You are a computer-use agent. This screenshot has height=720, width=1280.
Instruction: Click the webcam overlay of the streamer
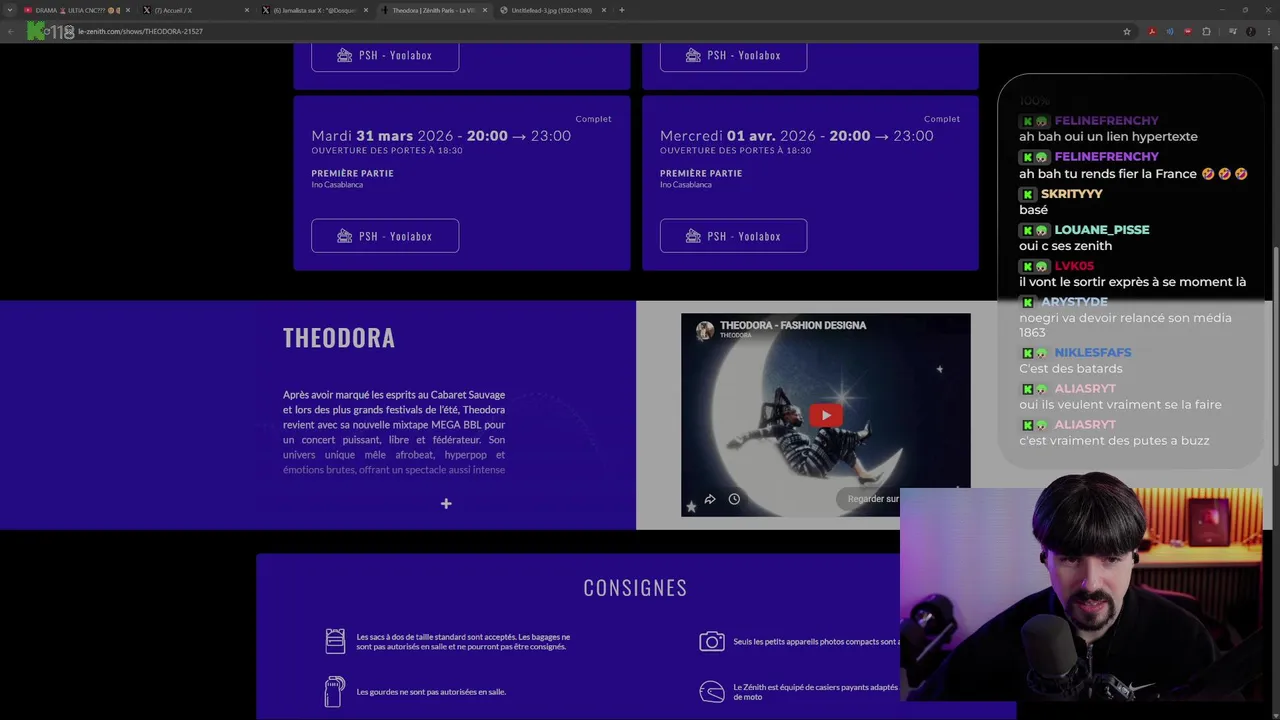pos(1081,594)
